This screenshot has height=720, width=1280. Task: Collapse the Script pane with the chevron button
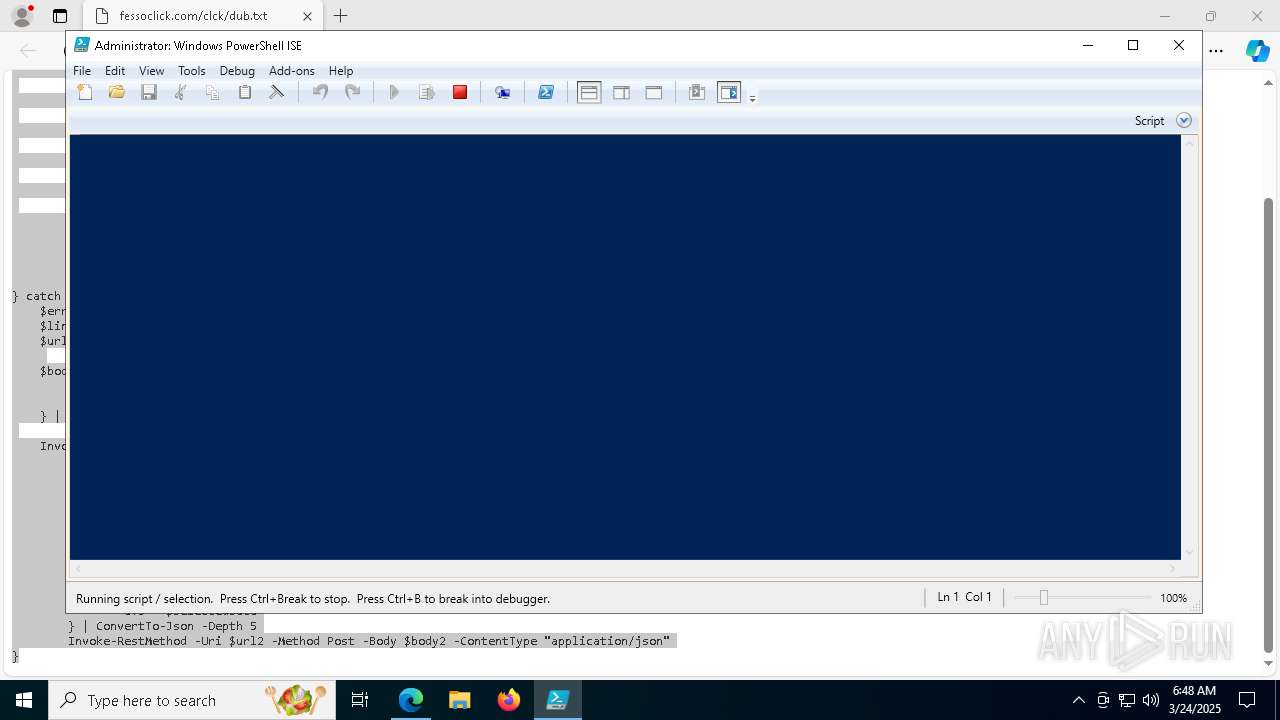click(1184, 120)
